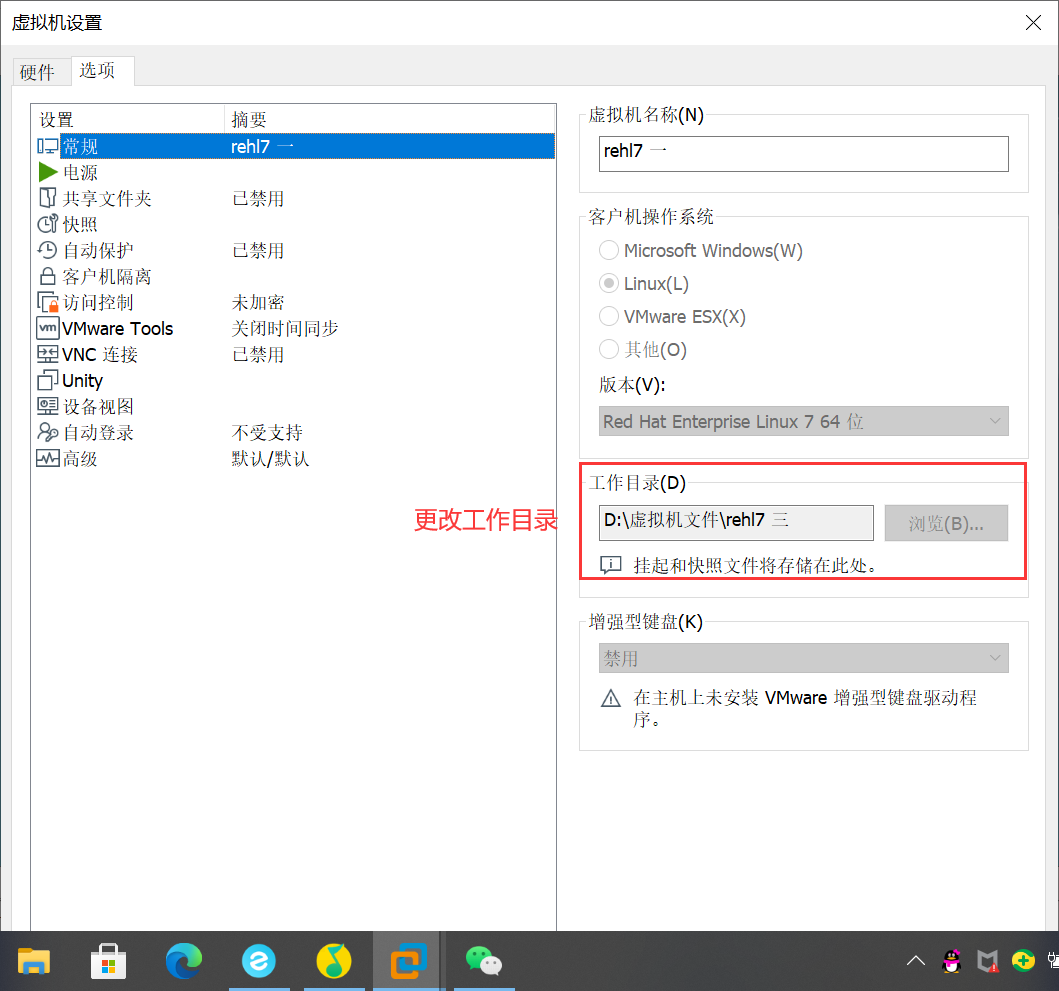The width and height of the screenshot is (1059, 991).
Task: Click the green plus tray icon
Action: click(x=1023, y=960)
